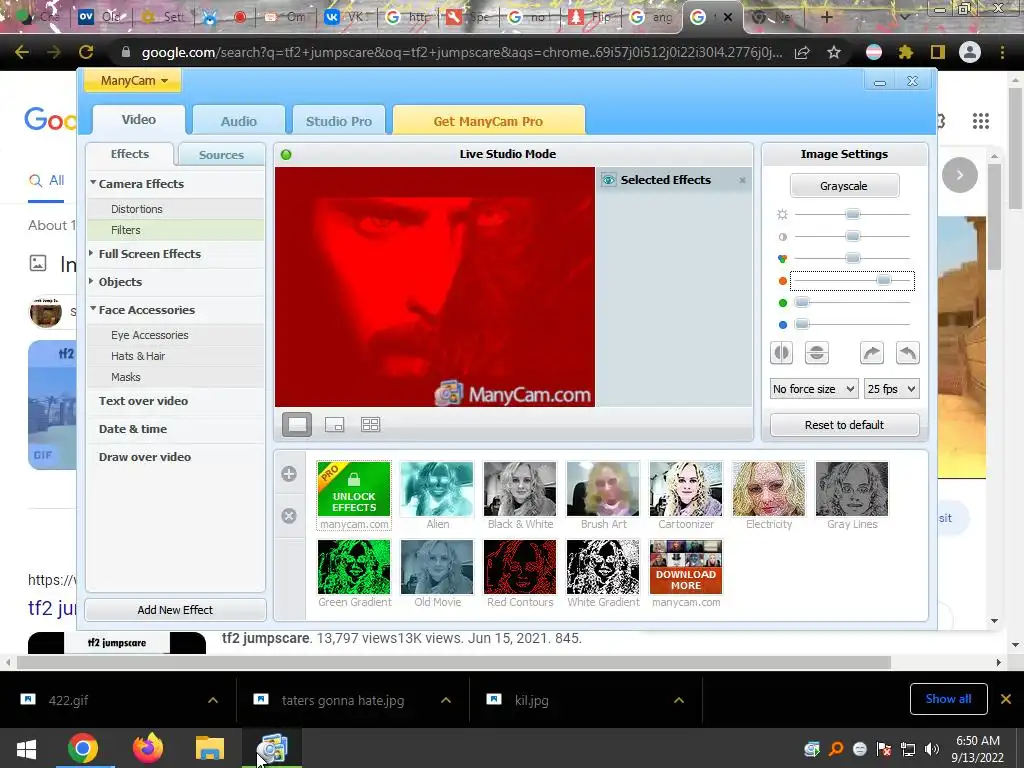Switch to the Studio Pro tab

338,121
